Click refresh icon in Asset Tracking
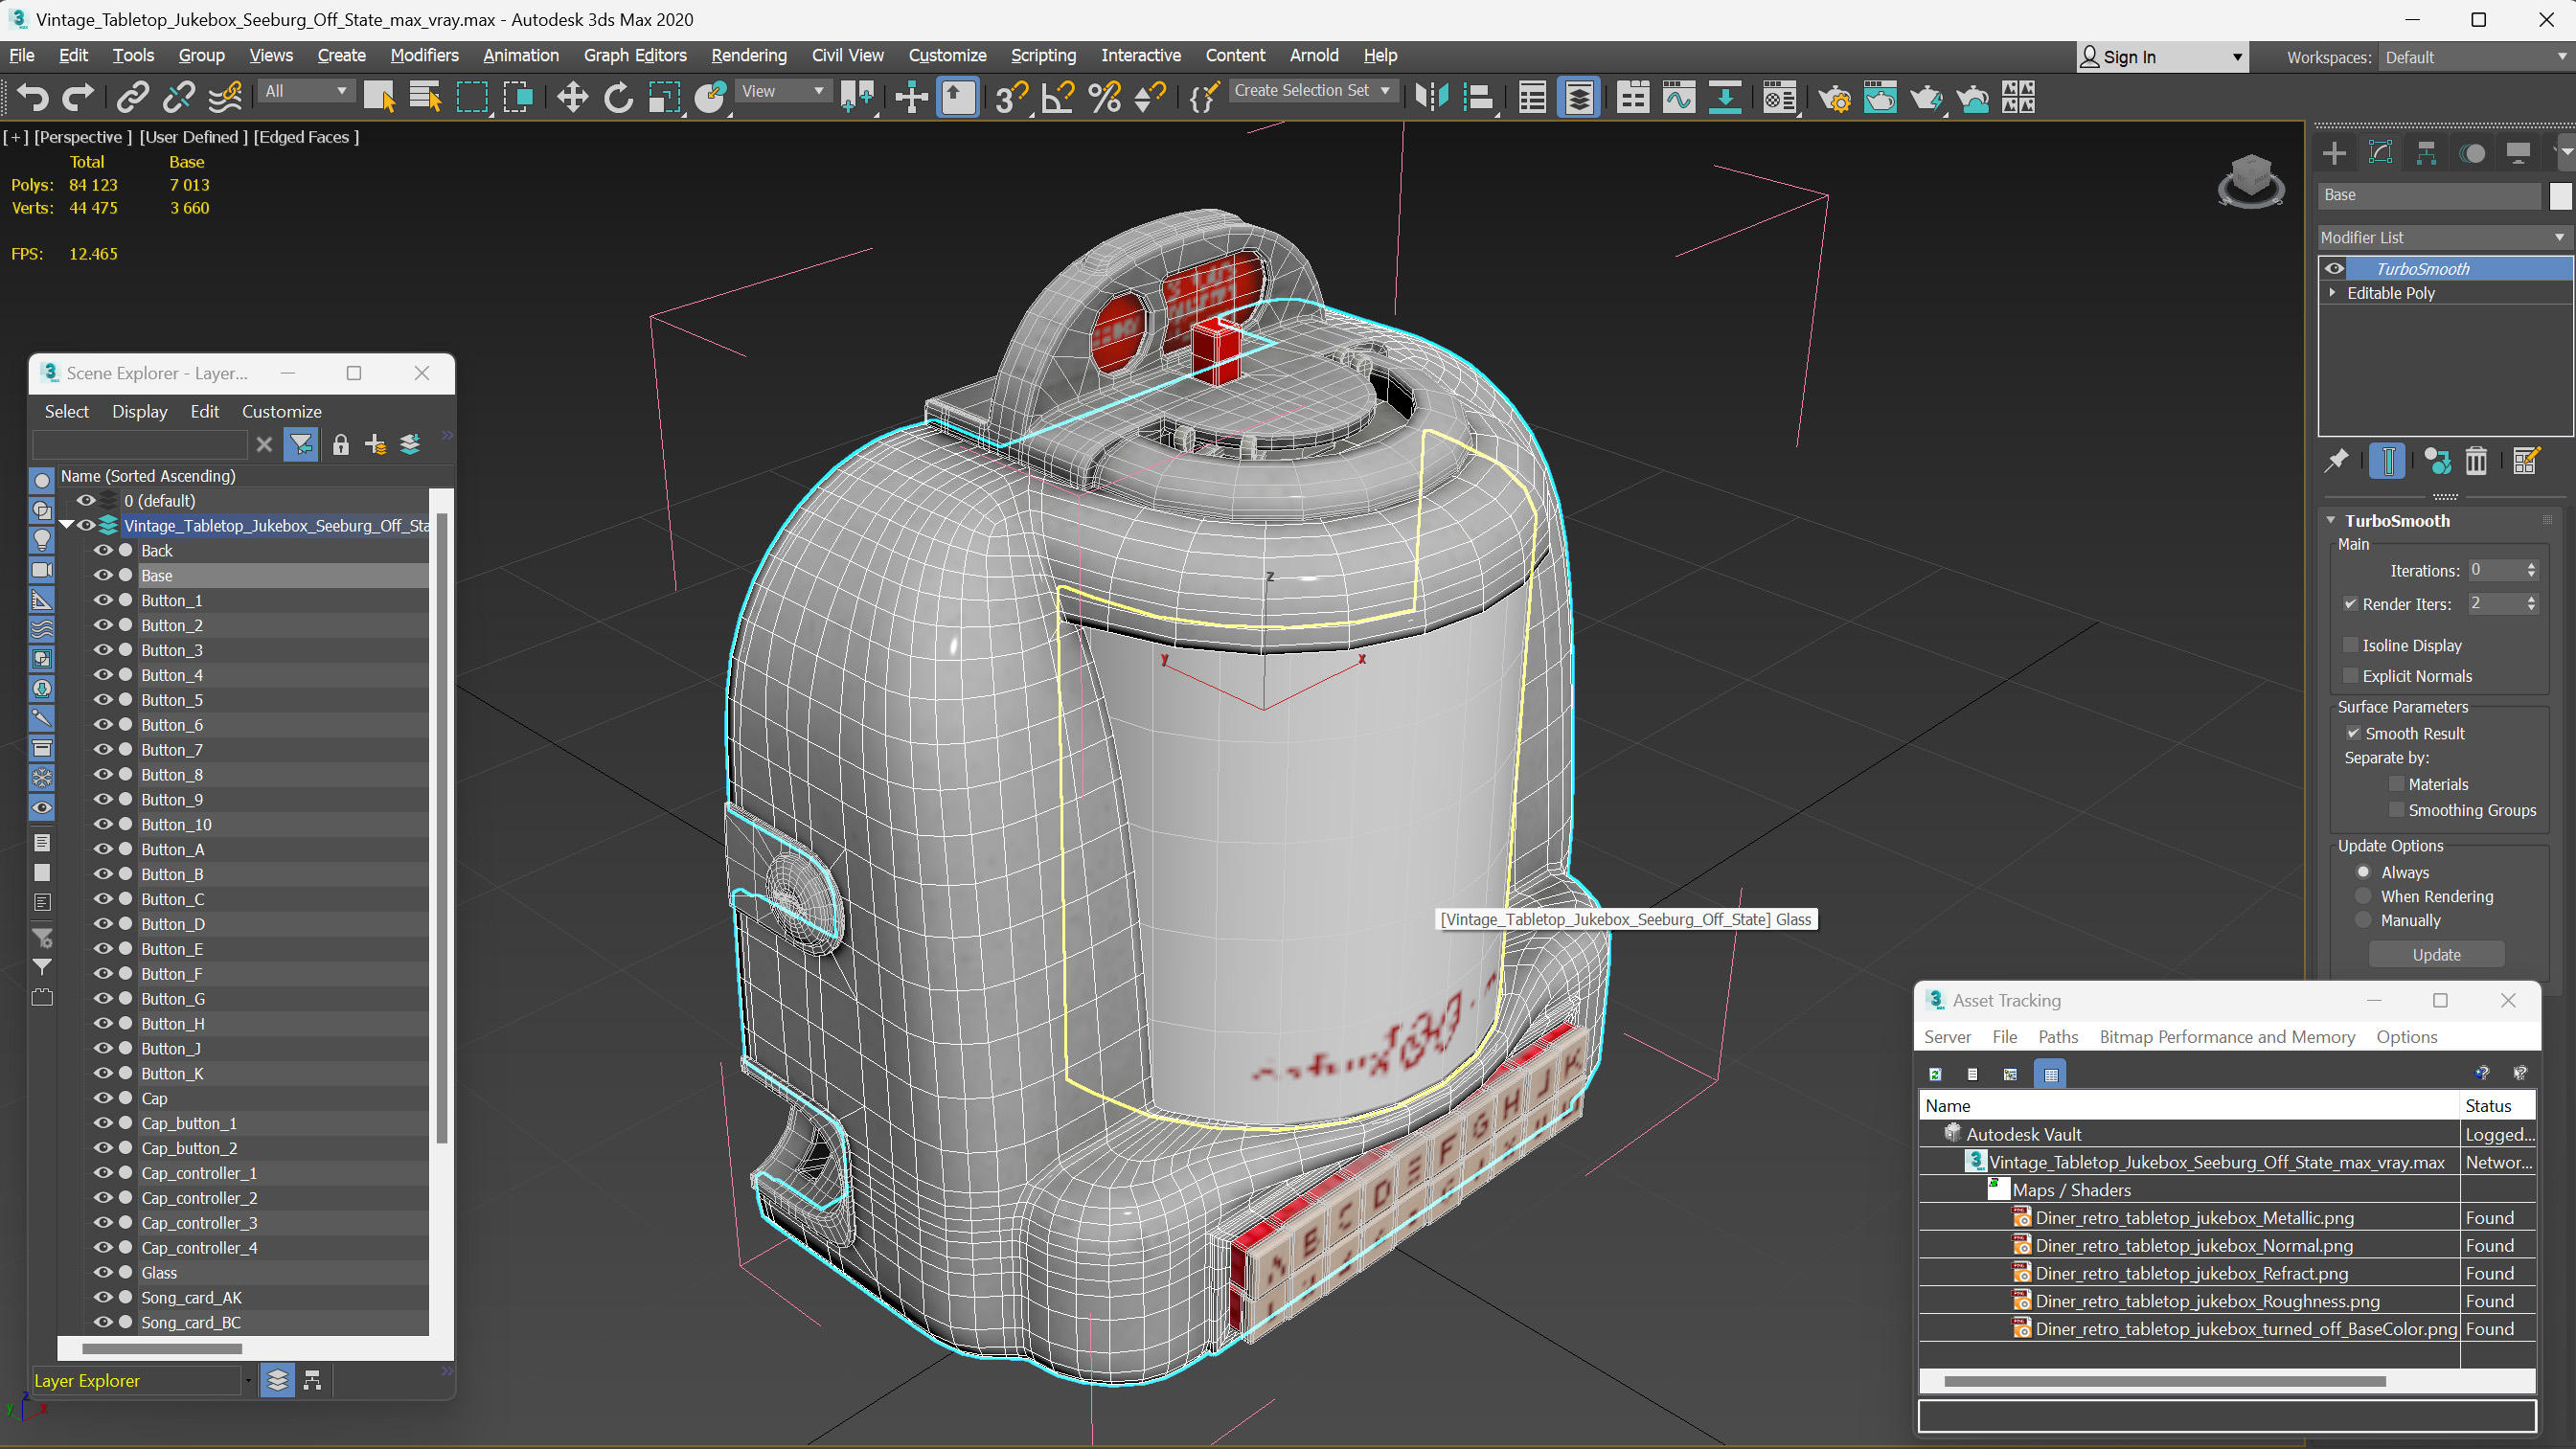This screenshot has height=1449, width=2576. pyautogui.click(x=1935, y=1074)
